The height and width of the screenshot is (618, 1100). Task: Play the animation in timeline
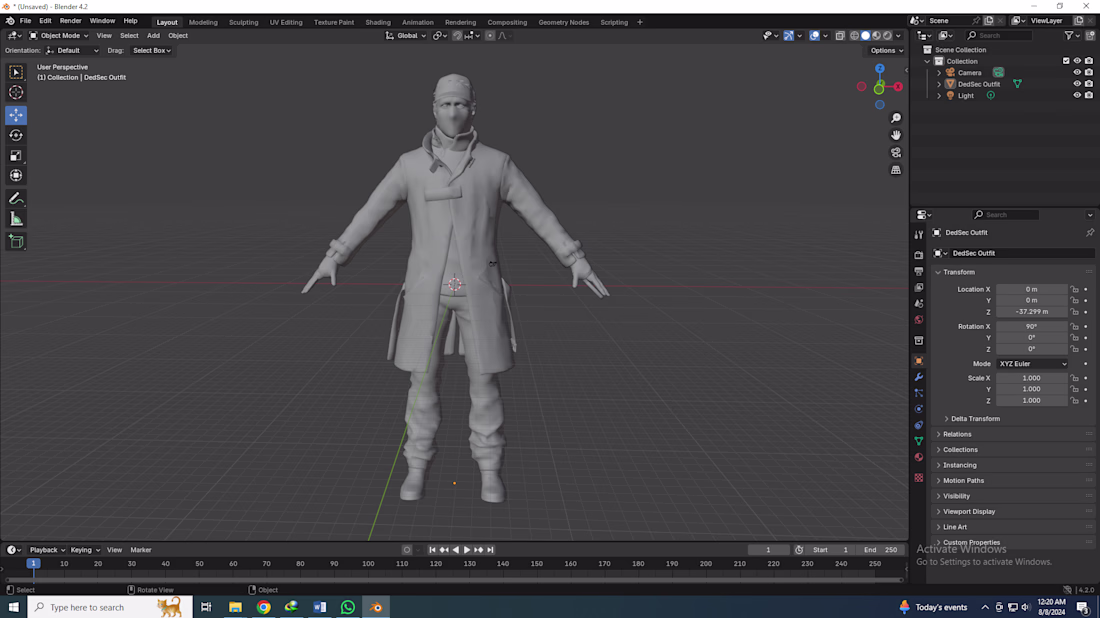[467, 550]
